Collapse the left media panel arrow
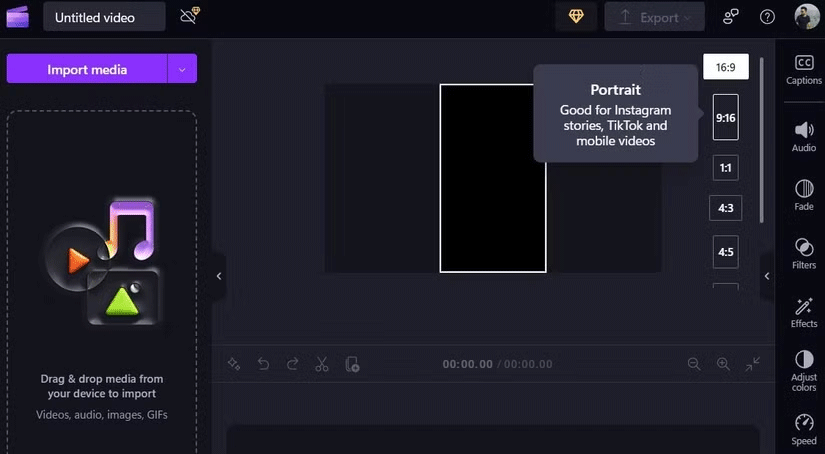825x454 pixels. (x=219, y=276)
